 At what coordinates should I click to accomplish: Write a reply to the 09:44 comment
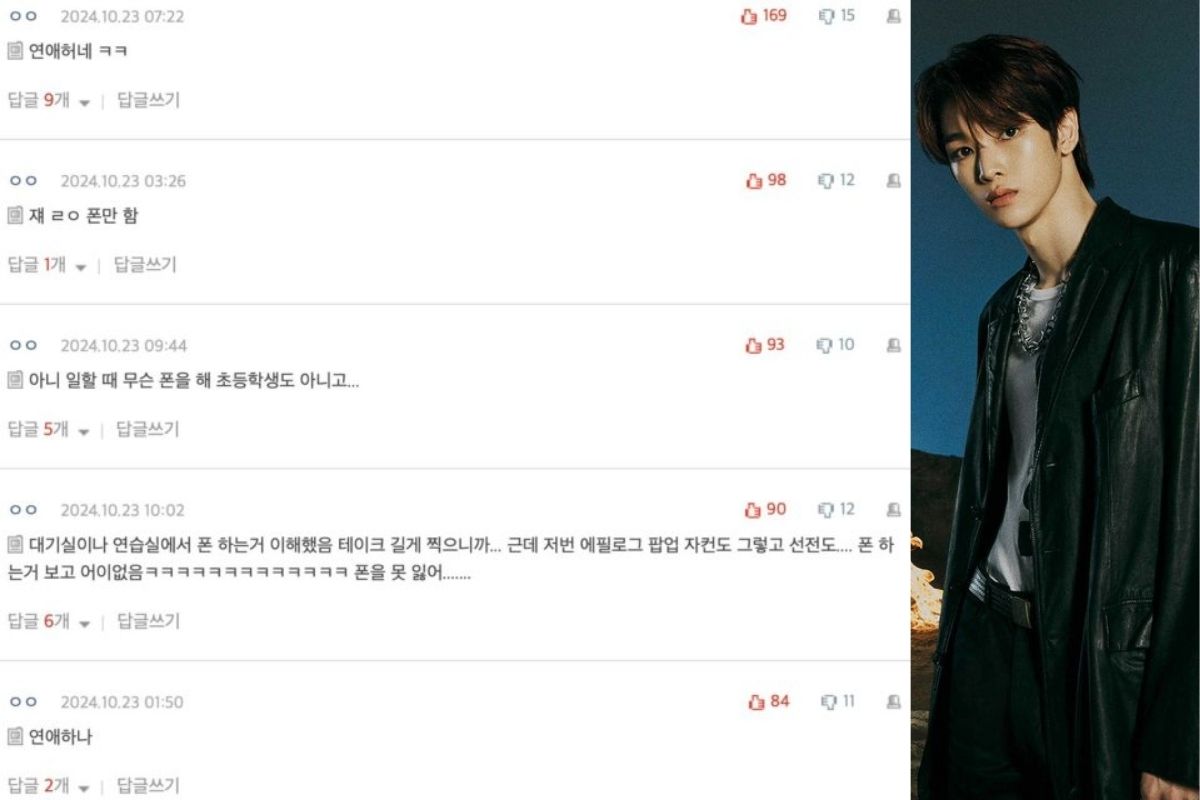click(148, 429)
